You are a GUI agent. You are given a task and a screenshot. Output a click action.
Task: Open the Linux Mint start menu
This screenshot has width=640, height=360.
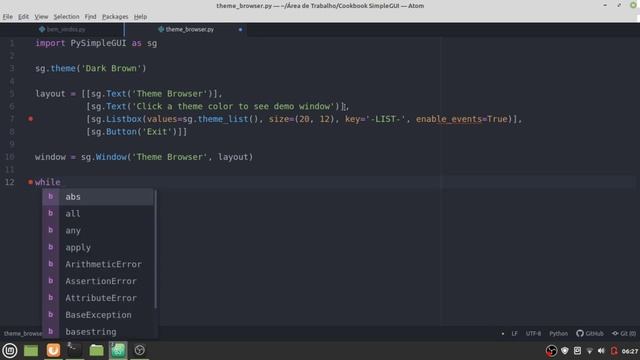tap(10, 350)
